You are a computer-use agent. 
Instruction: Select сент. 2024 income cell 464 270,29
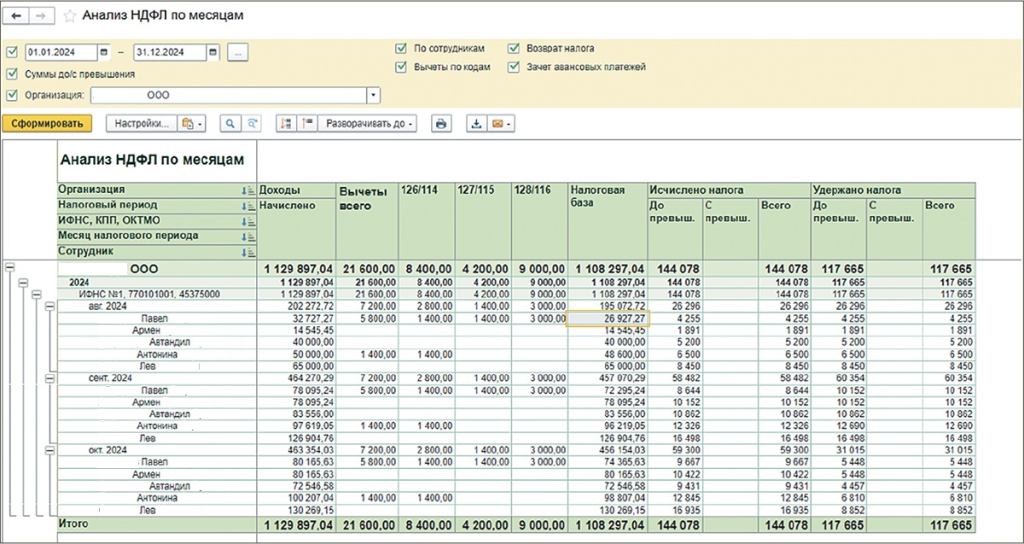pos(296,378)
